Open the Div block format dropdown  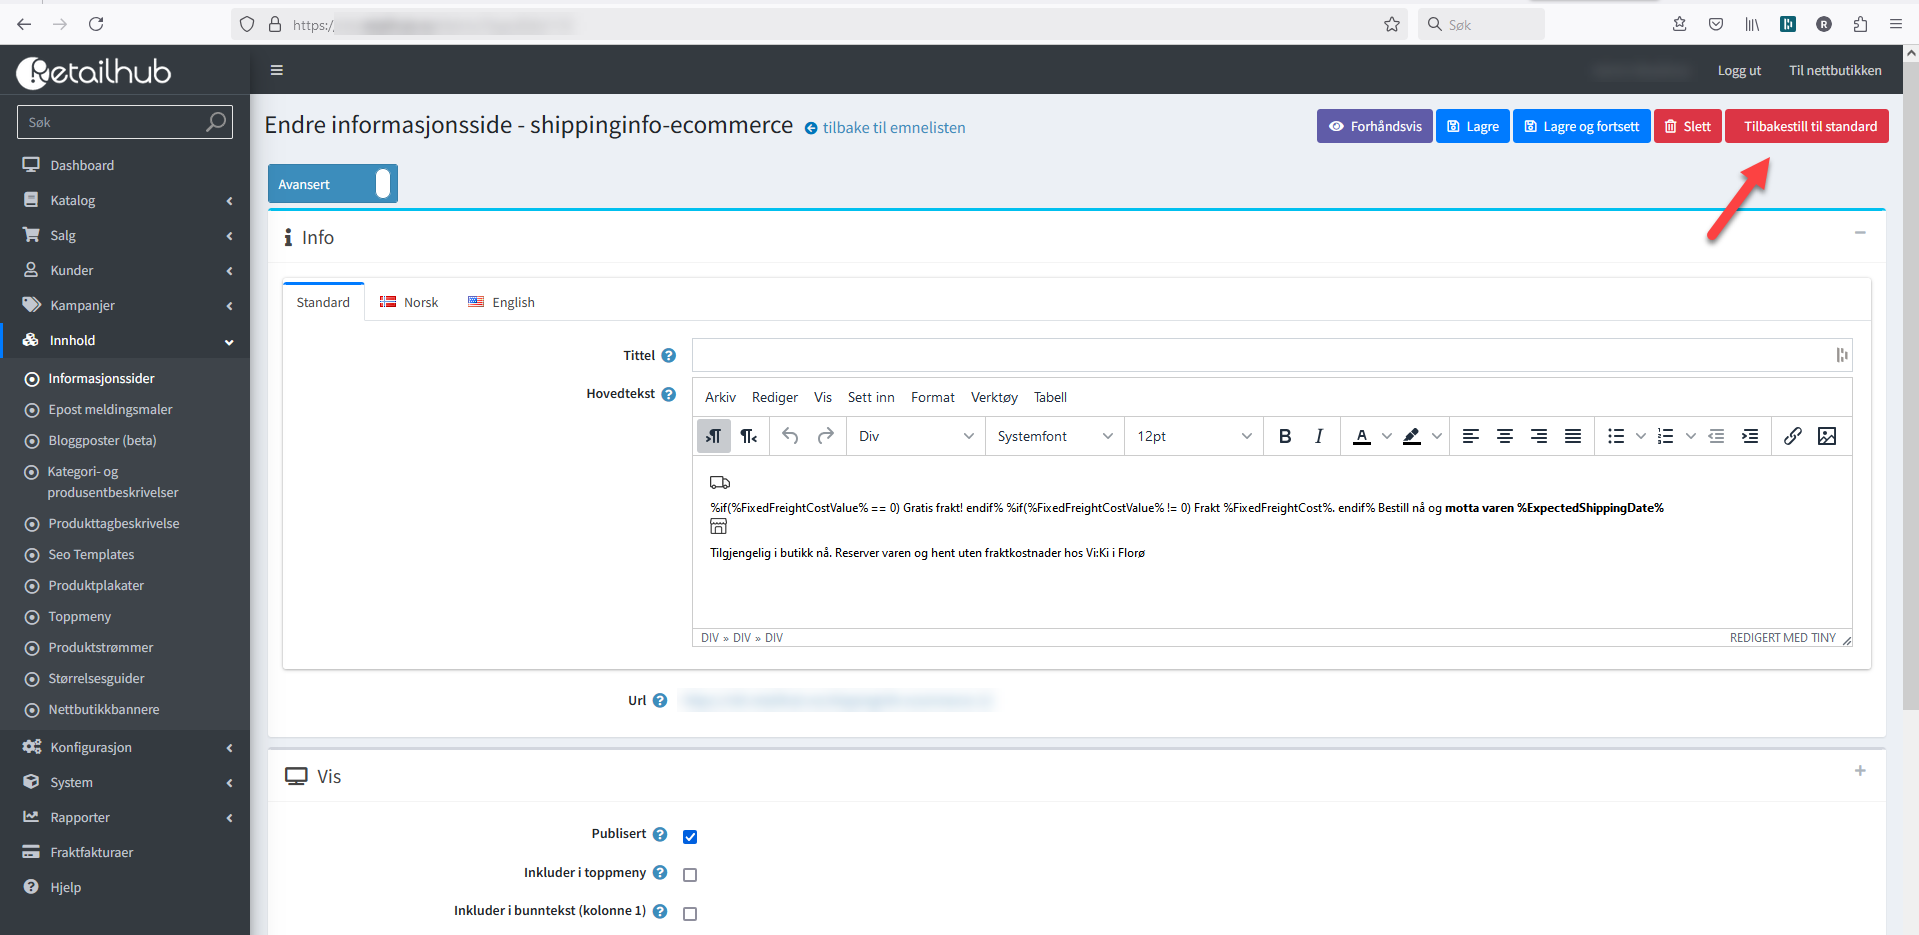(x=915, y=436)
